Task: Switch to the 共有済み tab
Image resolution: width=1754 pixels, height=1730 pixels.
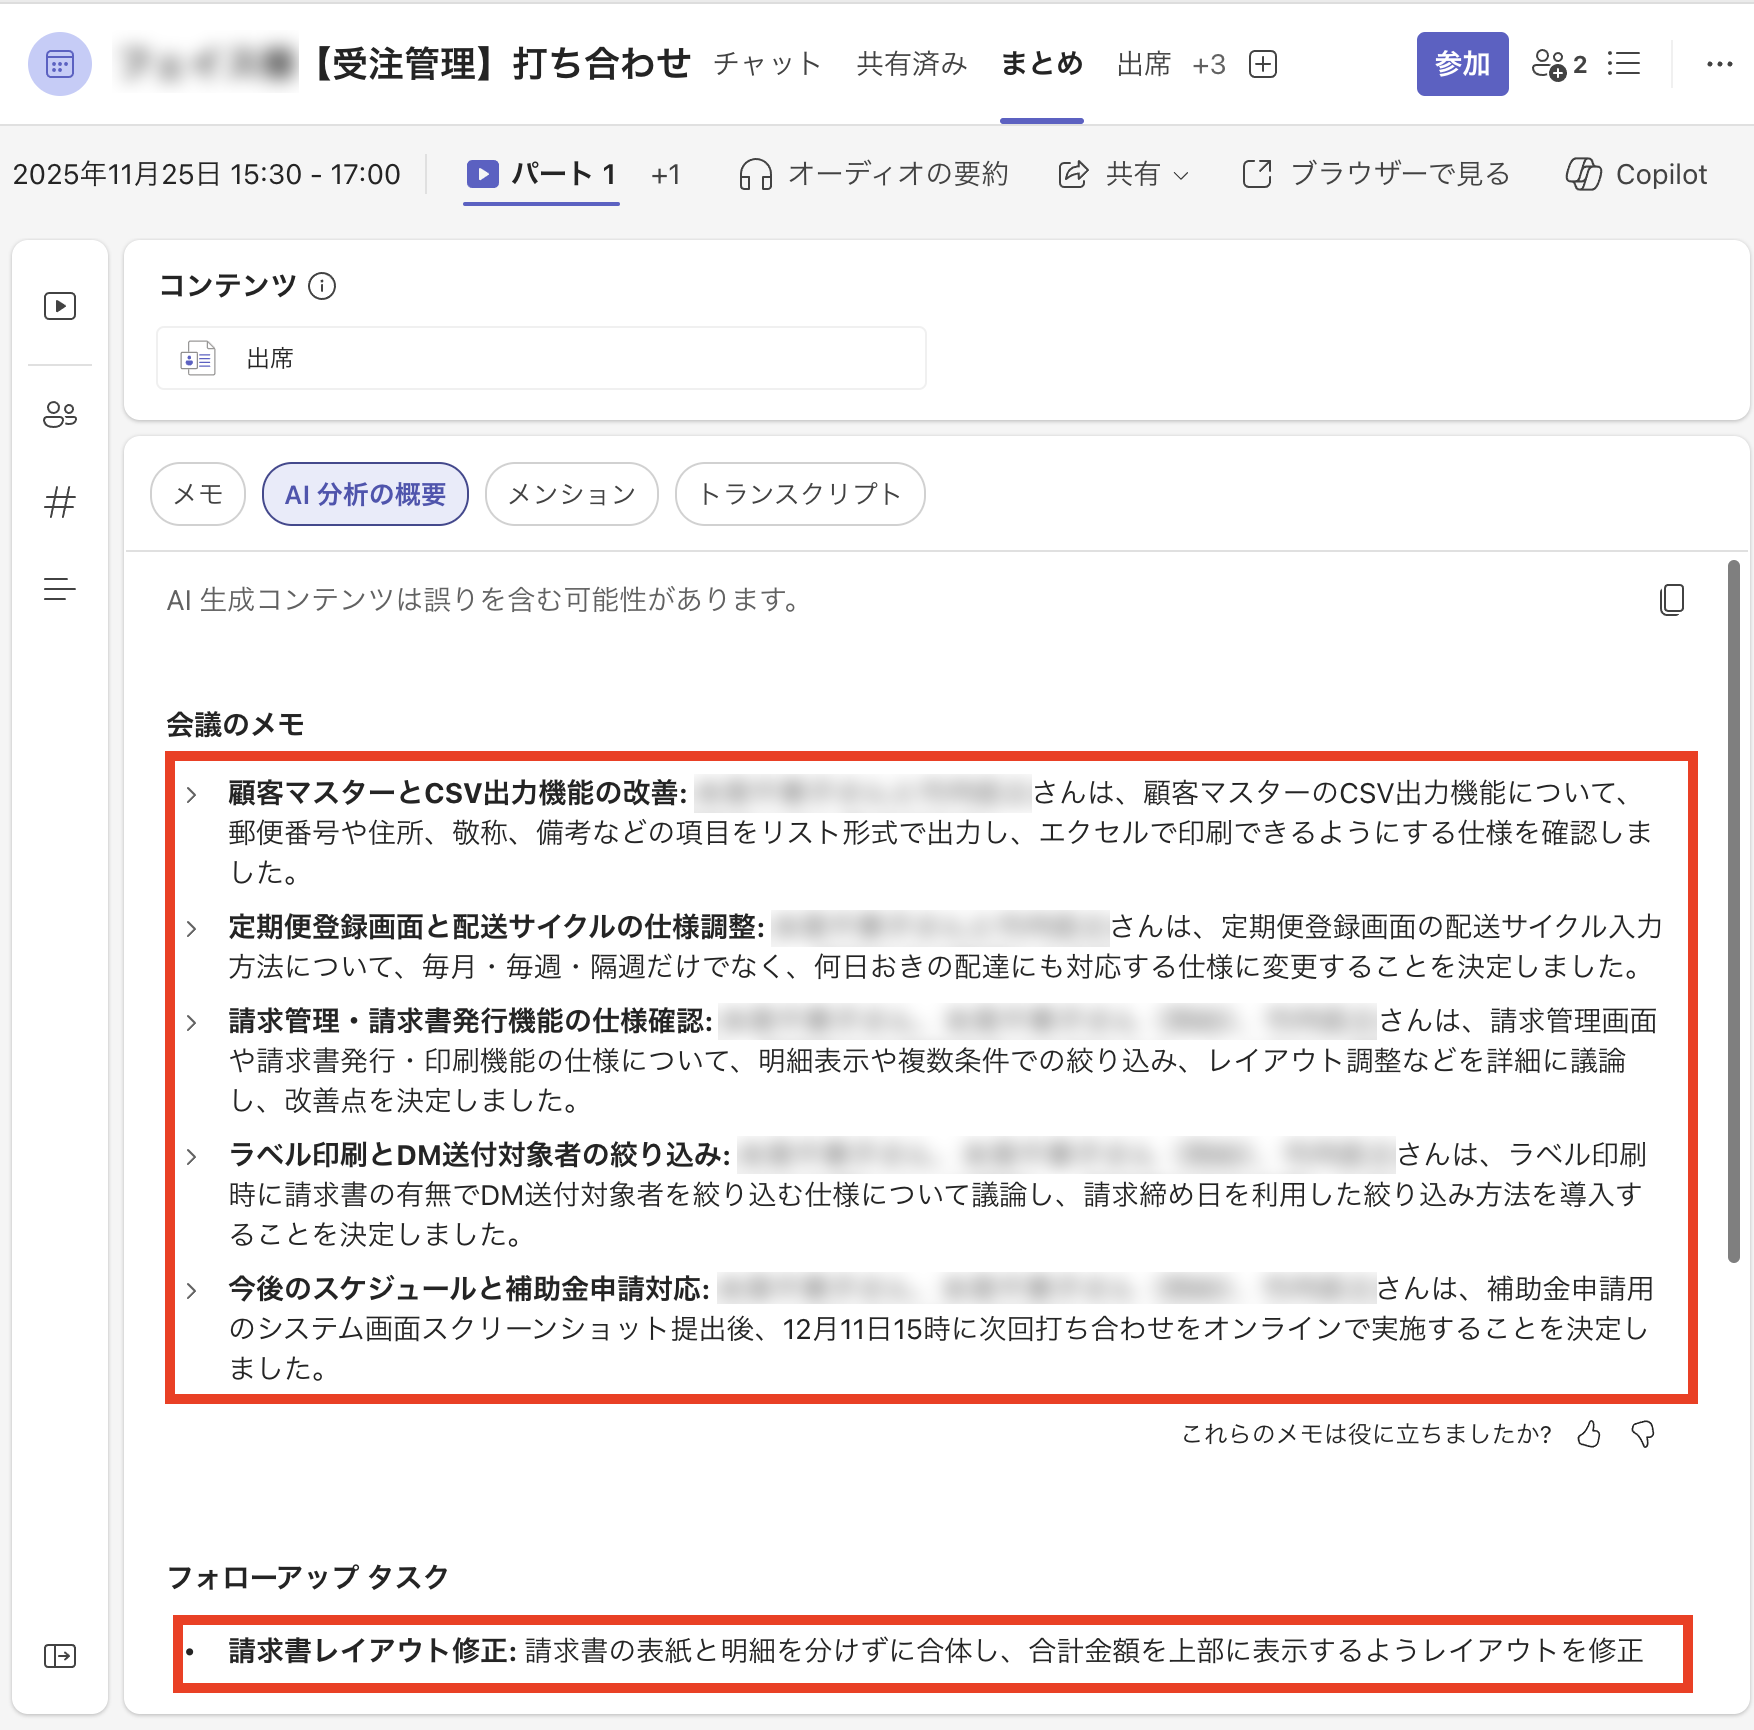Action: tap(911, 64)
